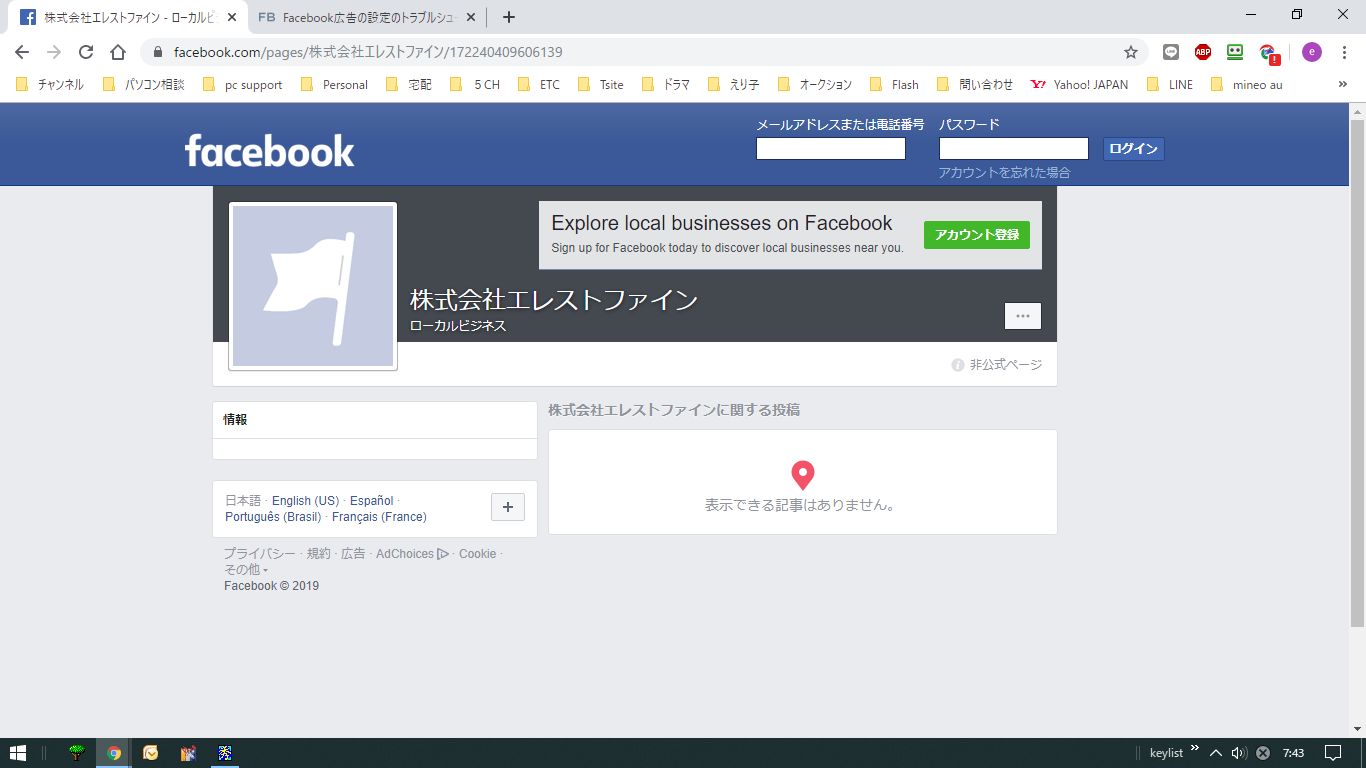Open the browser home page icon
Screen dimensions: 1366x768
coord(118,52)
